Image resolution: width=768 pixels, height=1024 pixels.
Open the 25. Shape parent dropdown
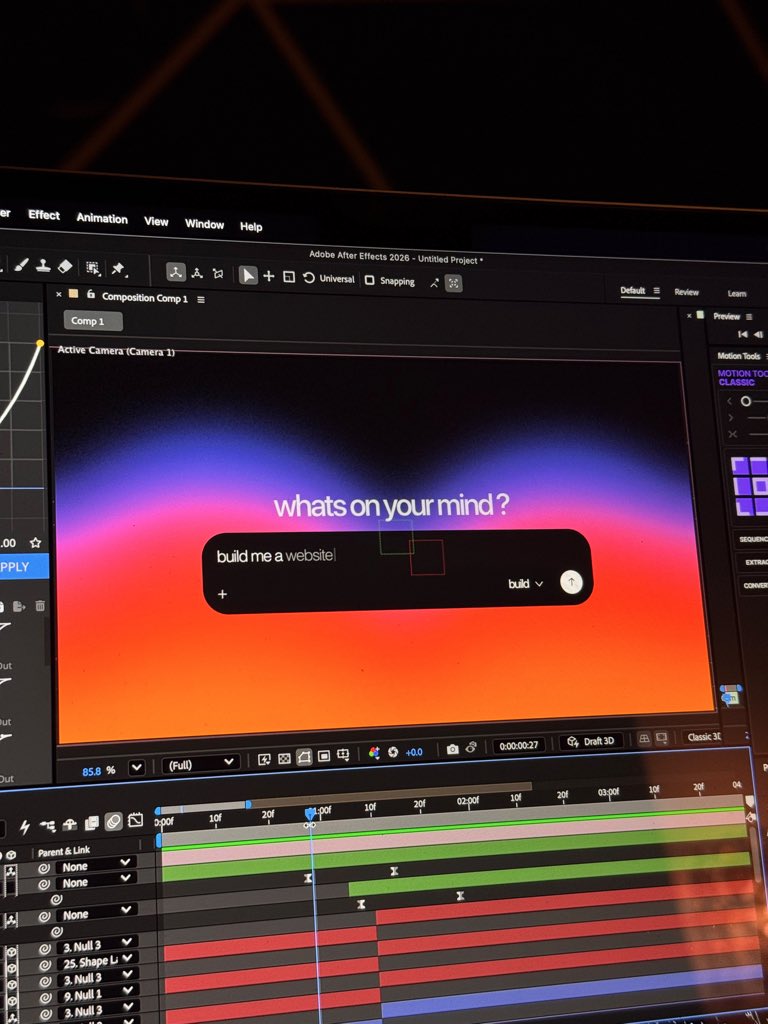(x=97, y=961)
